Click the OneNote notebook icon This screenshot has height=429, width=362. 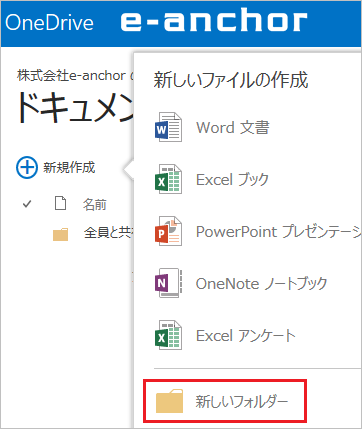pos(168,283)
